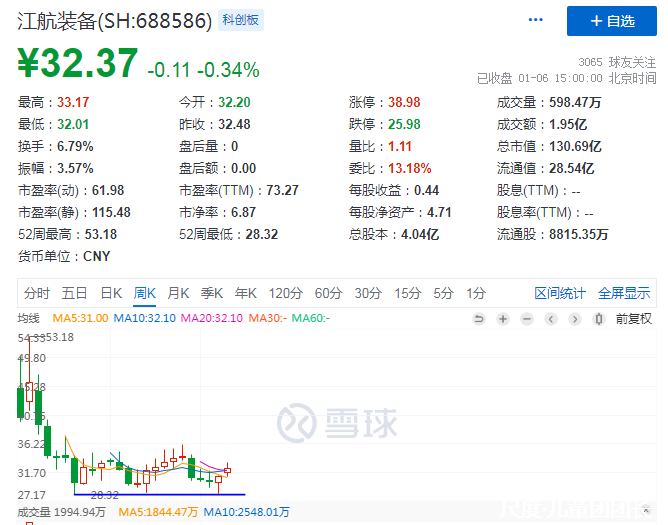Click the 成交量 1994.94万 volume label

(x=61, y=512)
